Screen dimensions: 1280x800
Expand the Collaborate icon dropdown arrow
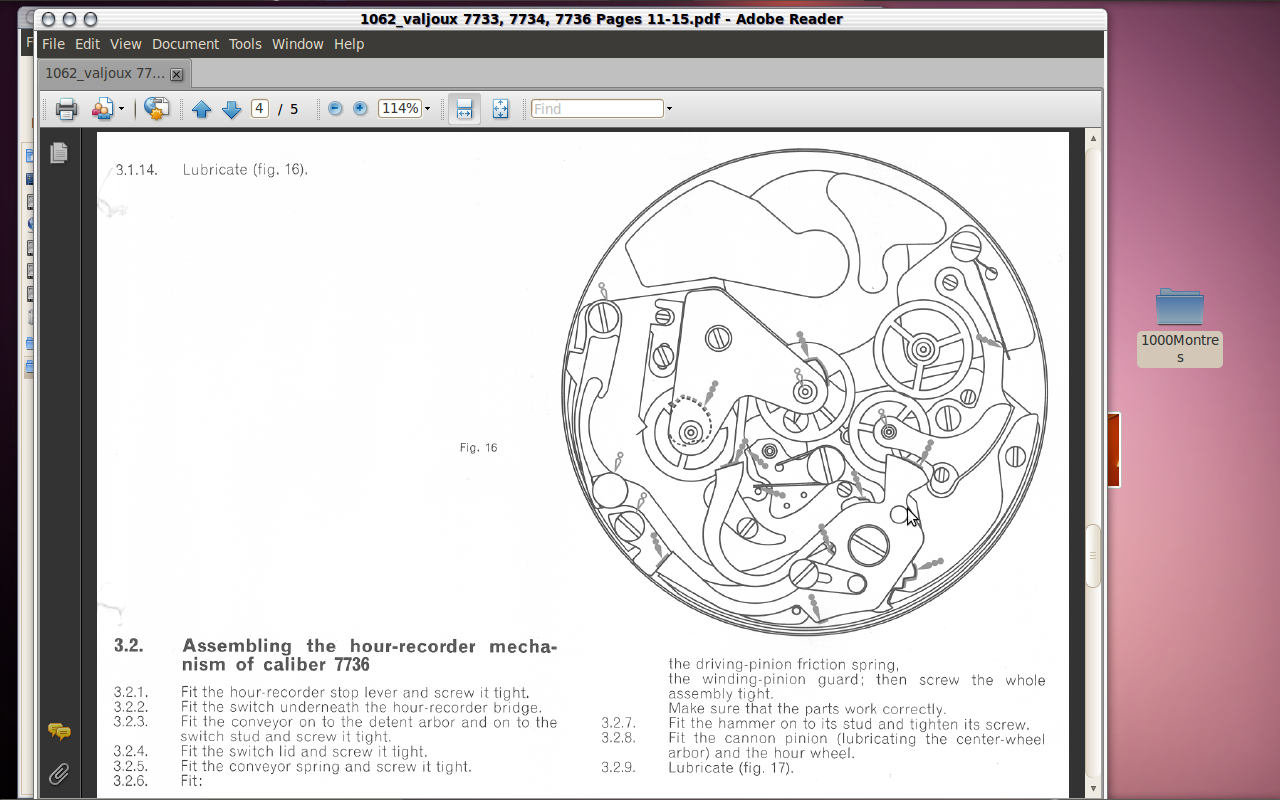[122, 109]
